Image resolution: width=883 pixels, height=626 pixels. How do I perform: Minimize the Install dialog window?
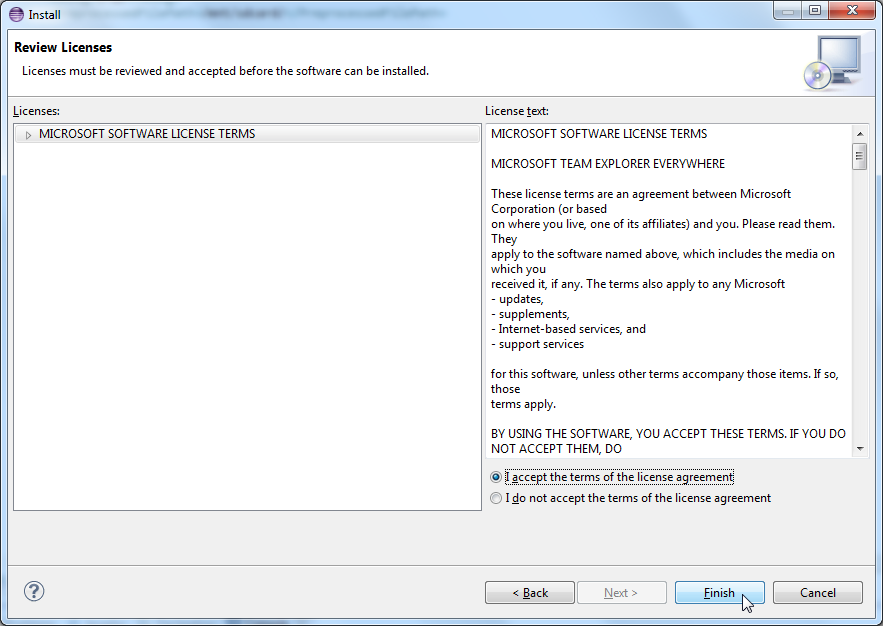pos(786,11)
